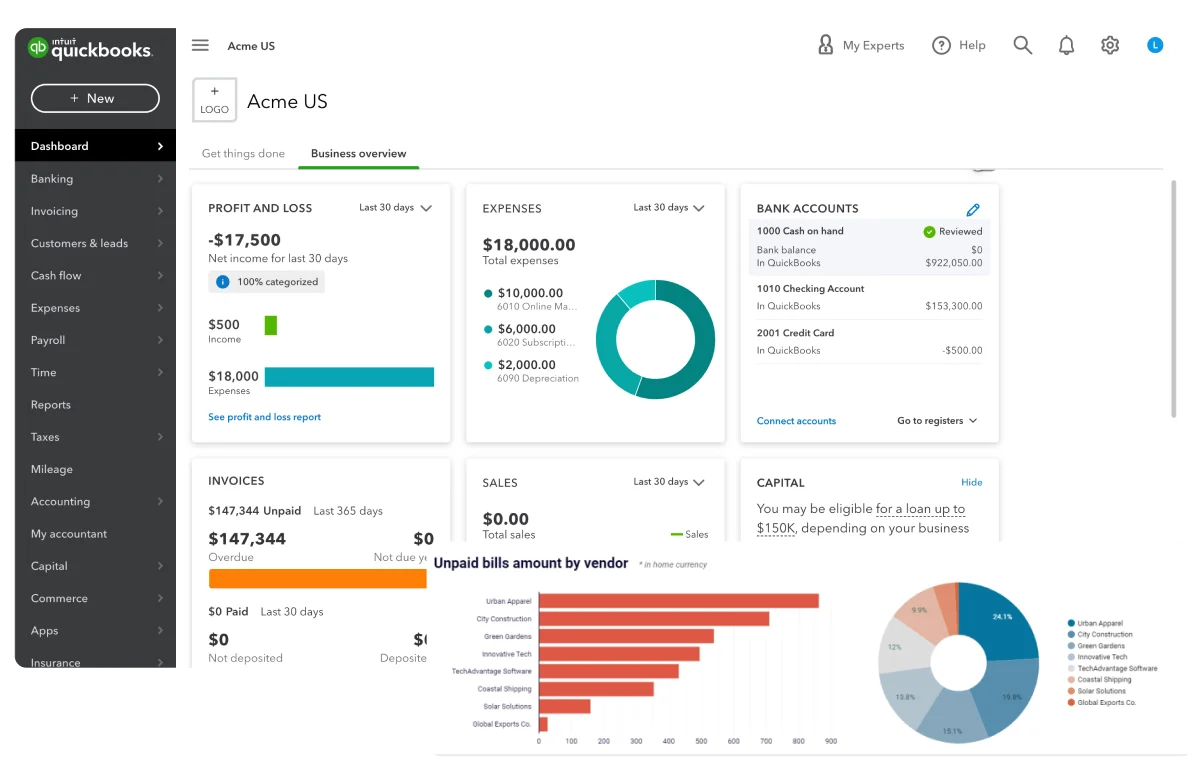Click the info icon beside 100% categorized
This screenshot has width=1200, height=762.
(x=222, y=282)
